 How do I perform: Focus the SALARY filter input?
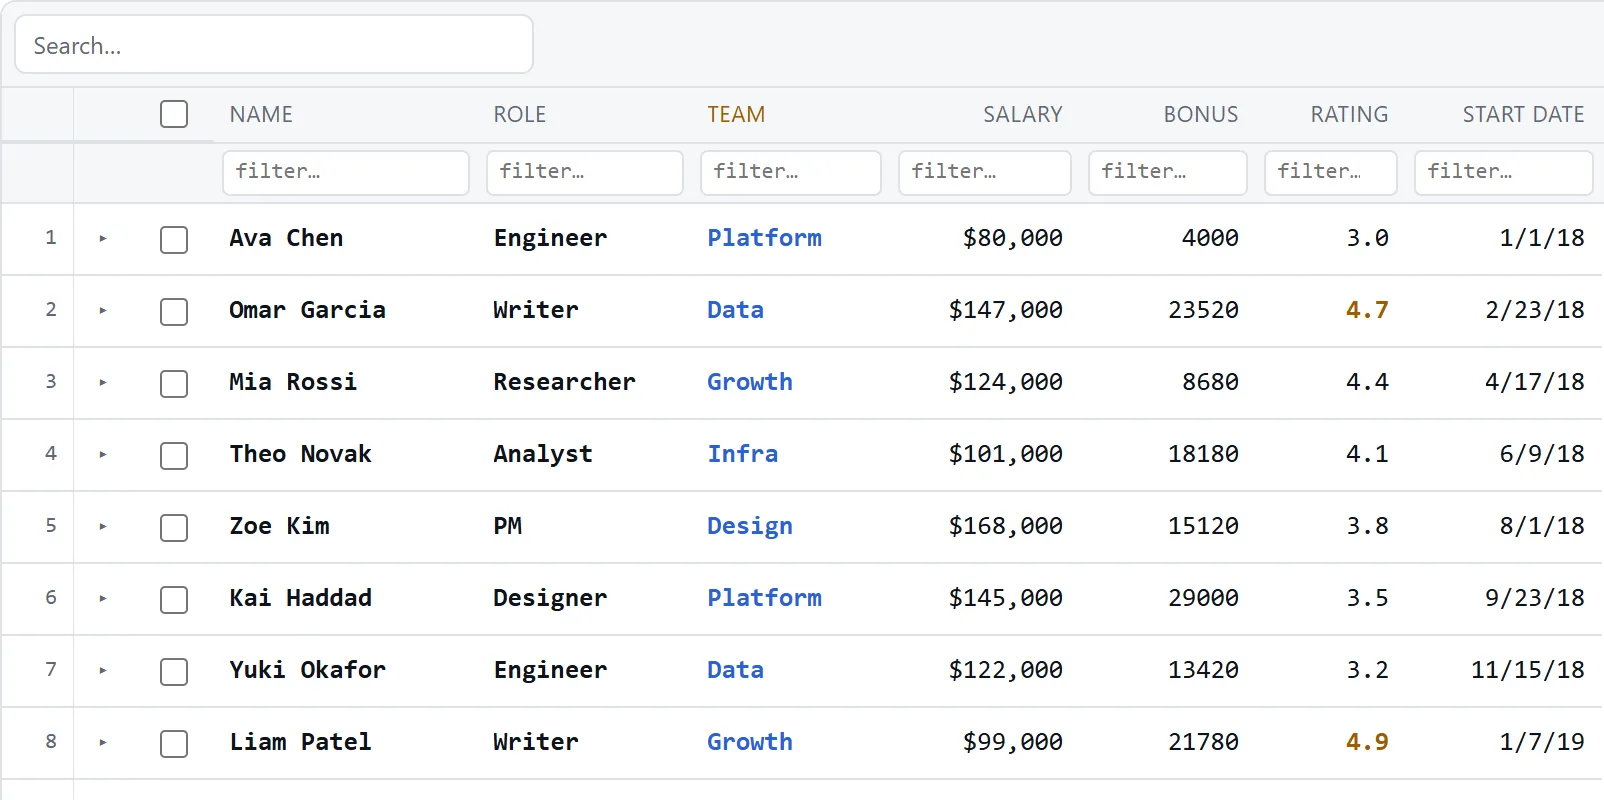click(985, 172)
